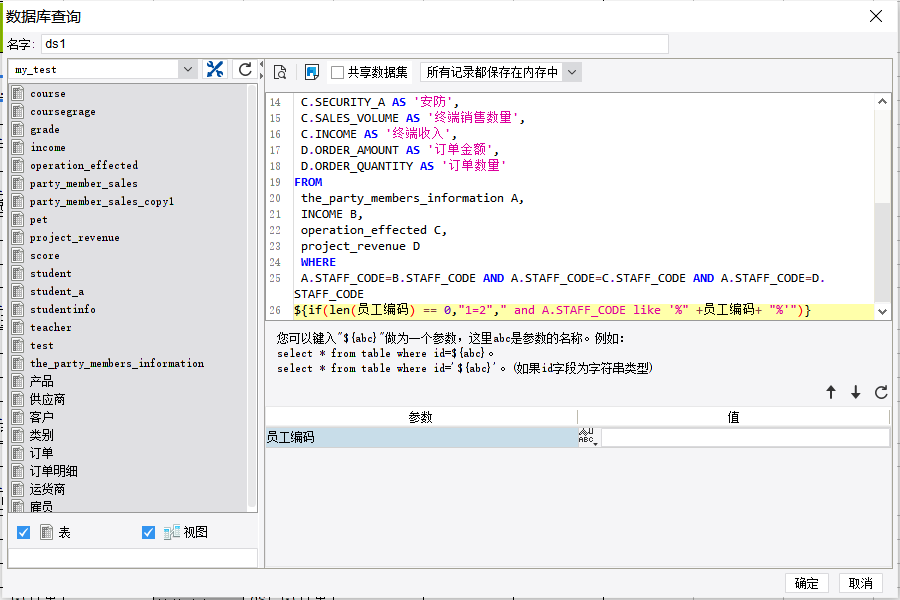Screen dimensions: 900x600
Task: Click the table icon beside test
Action: (x=18, y=345)
